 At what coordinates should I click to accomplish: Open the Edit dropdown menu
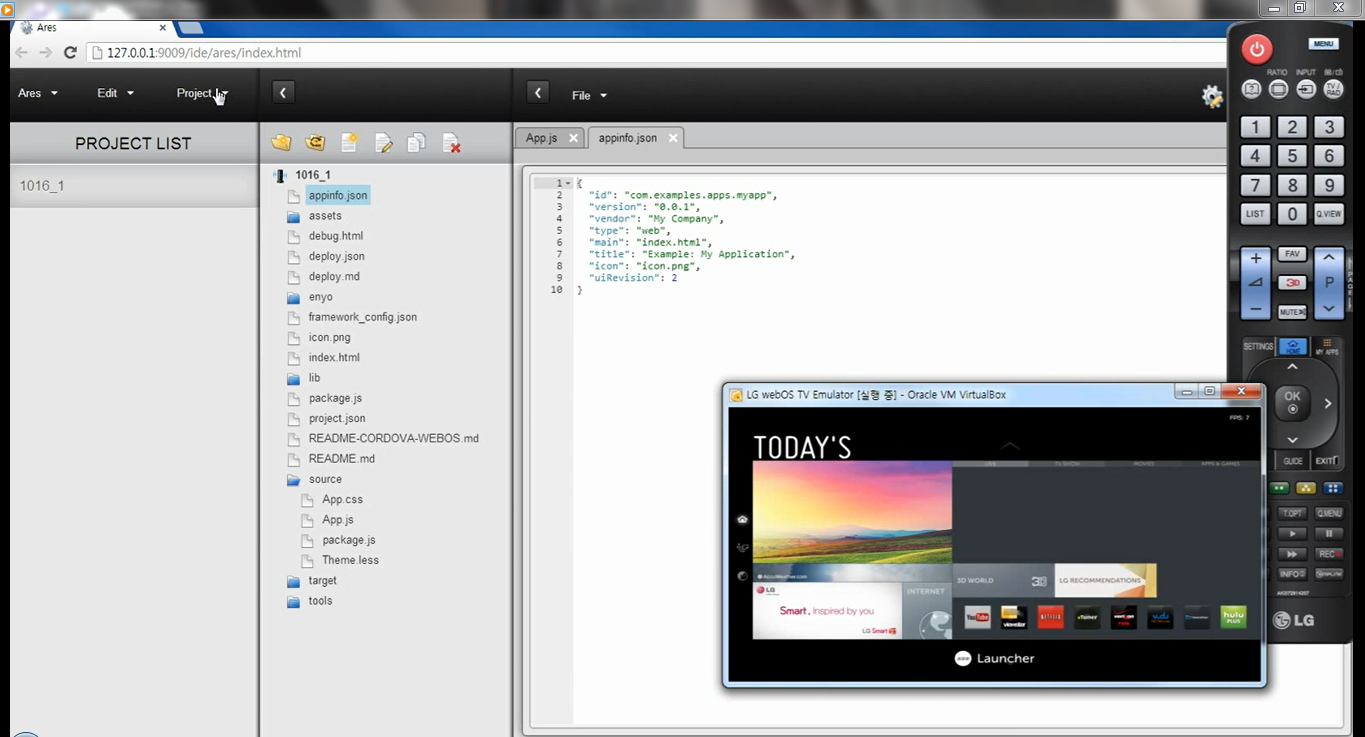[x=115, y=93]
